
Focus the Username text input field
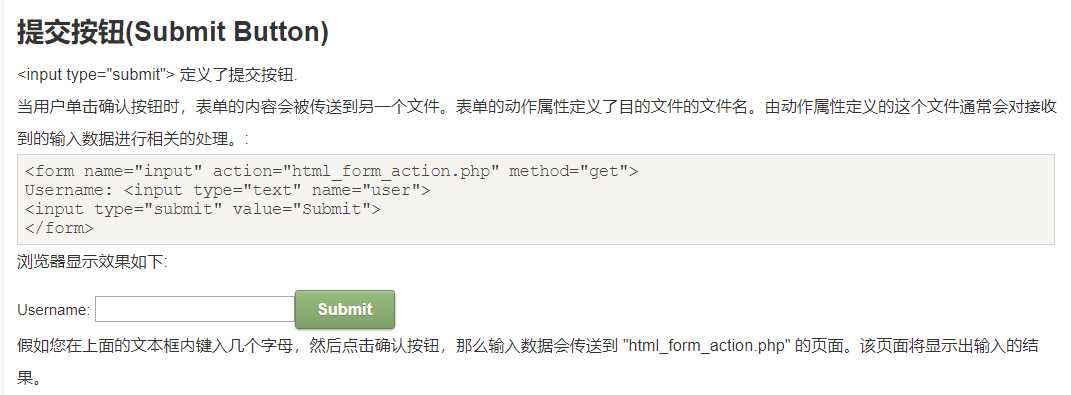(x=195, y=309)
